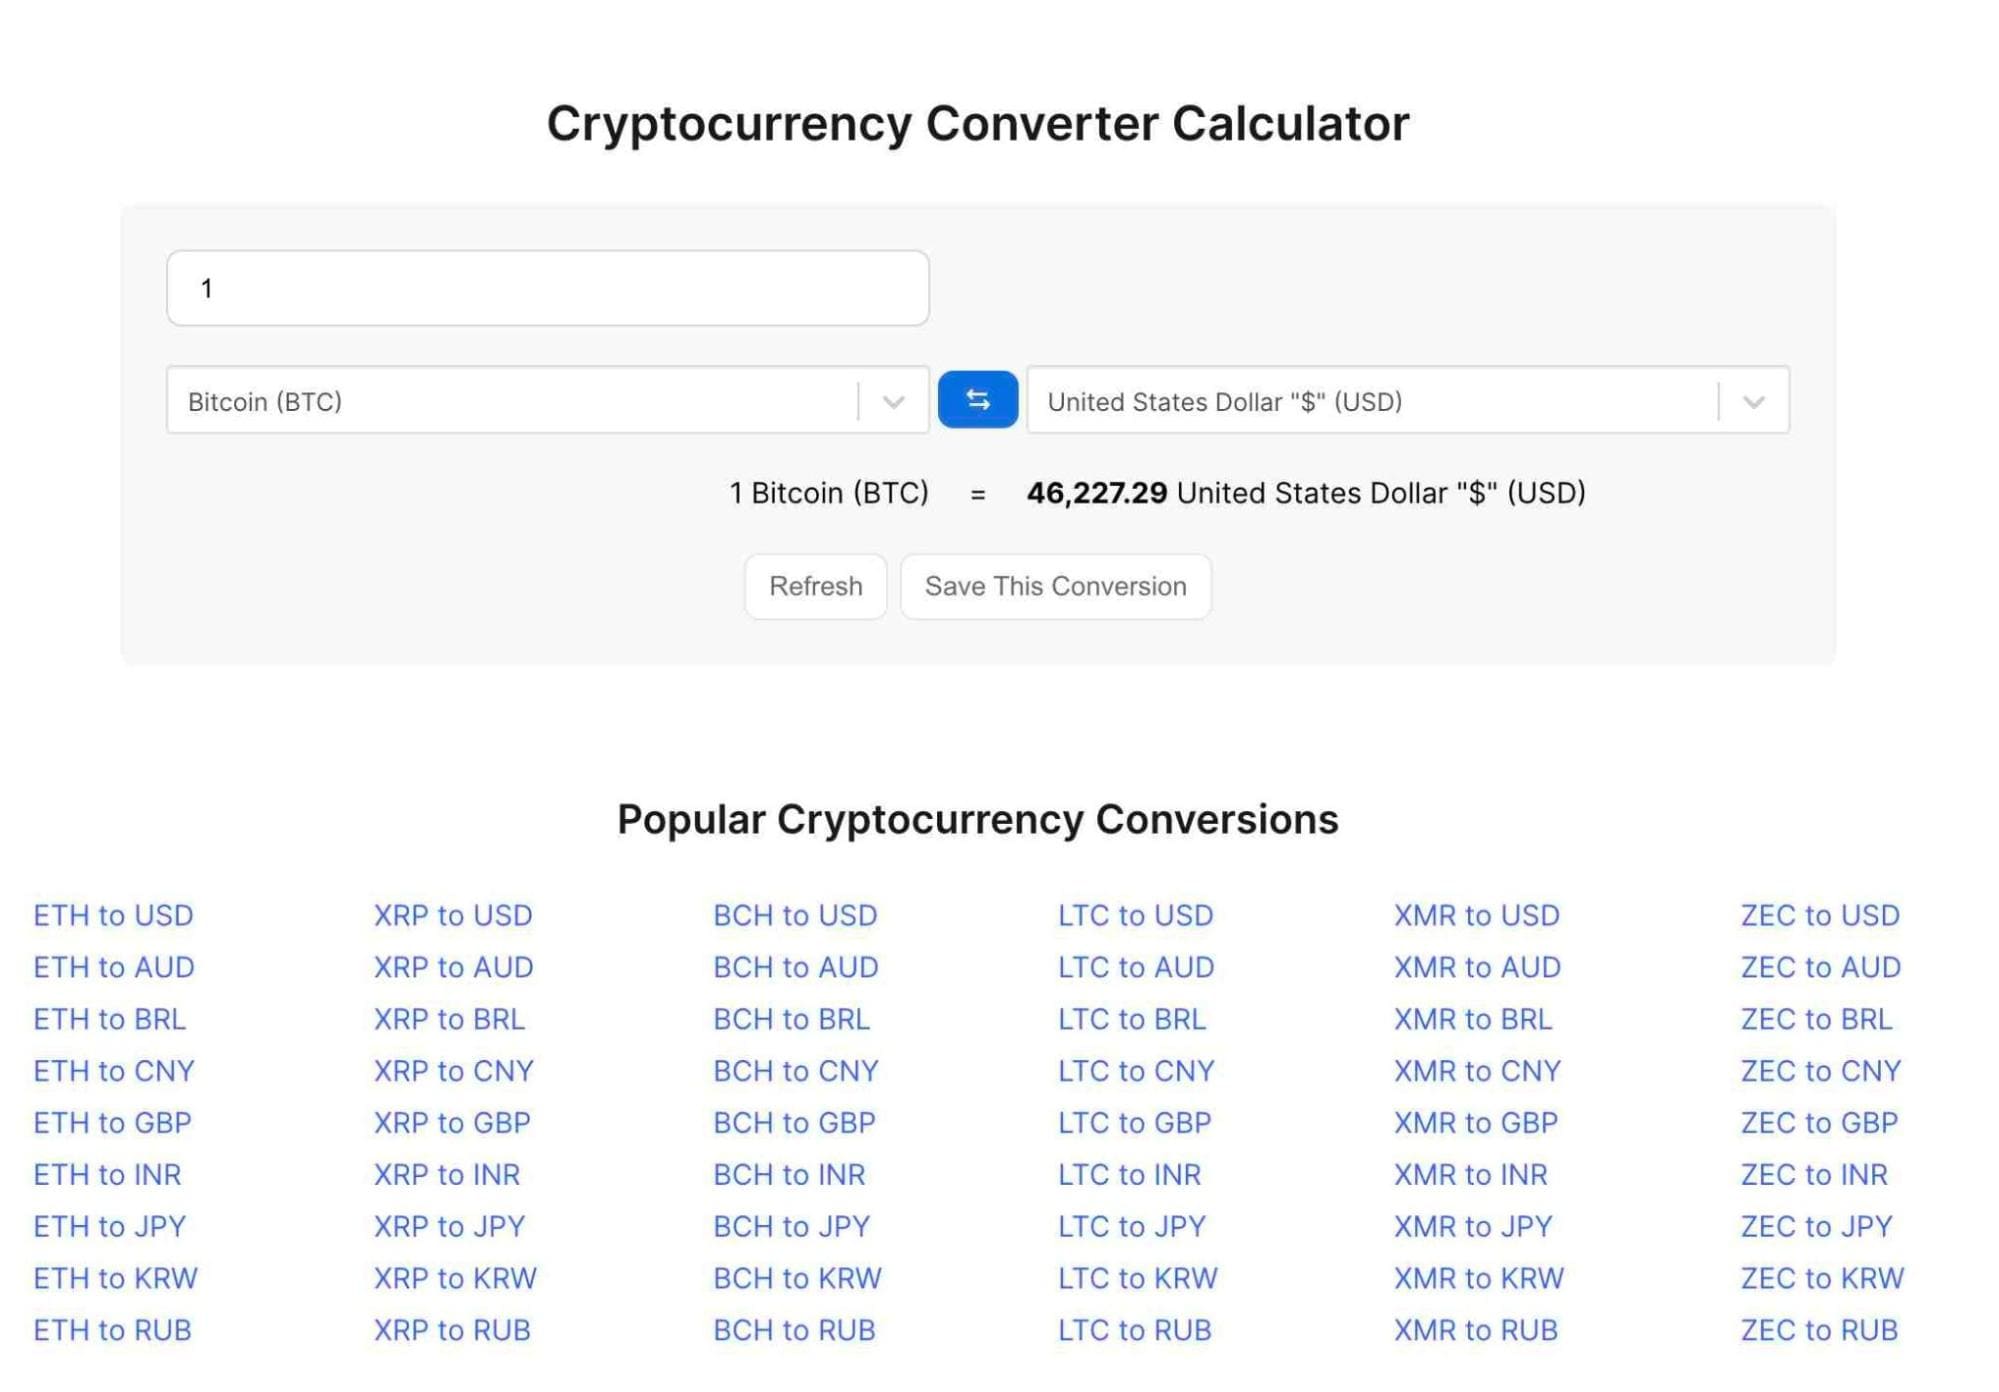Click the amount input field
Viewport: 1999px width, 1392px height.
(x=548, y=287)
